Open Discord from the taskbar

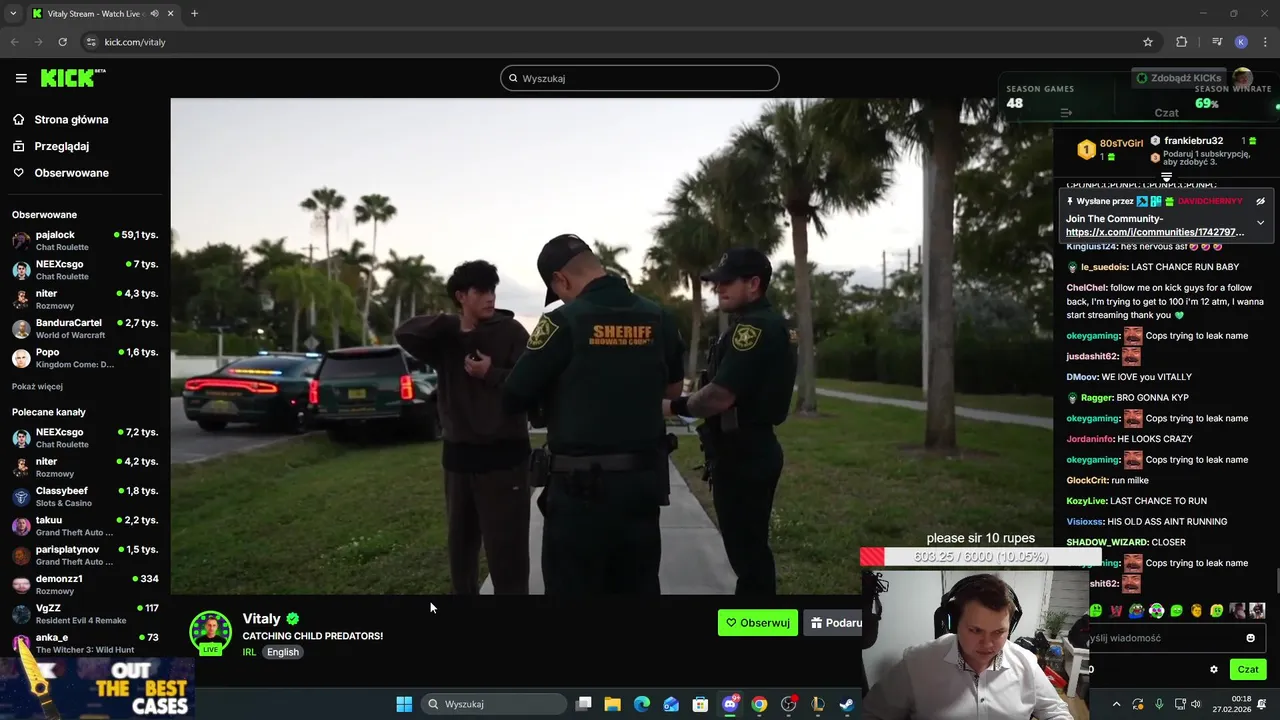(730, 704)
